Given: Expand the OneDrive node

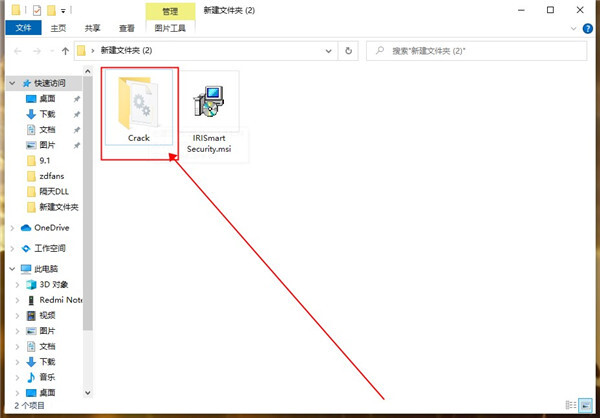Looking at the screenshot, I should click(x=12, y=228).
